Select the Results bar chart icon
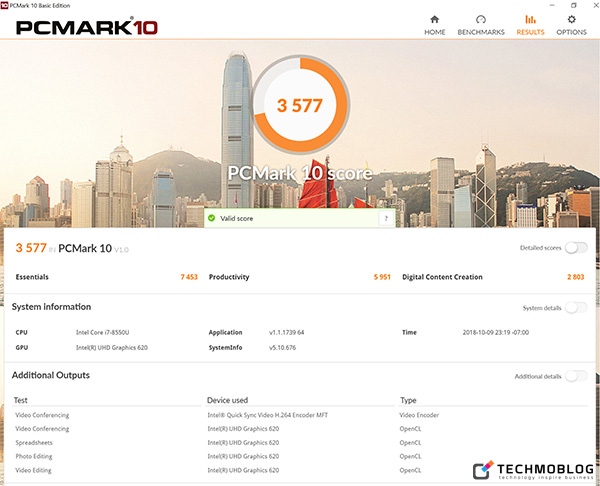This screenshot has width=600, height=486. coord(530,20)
